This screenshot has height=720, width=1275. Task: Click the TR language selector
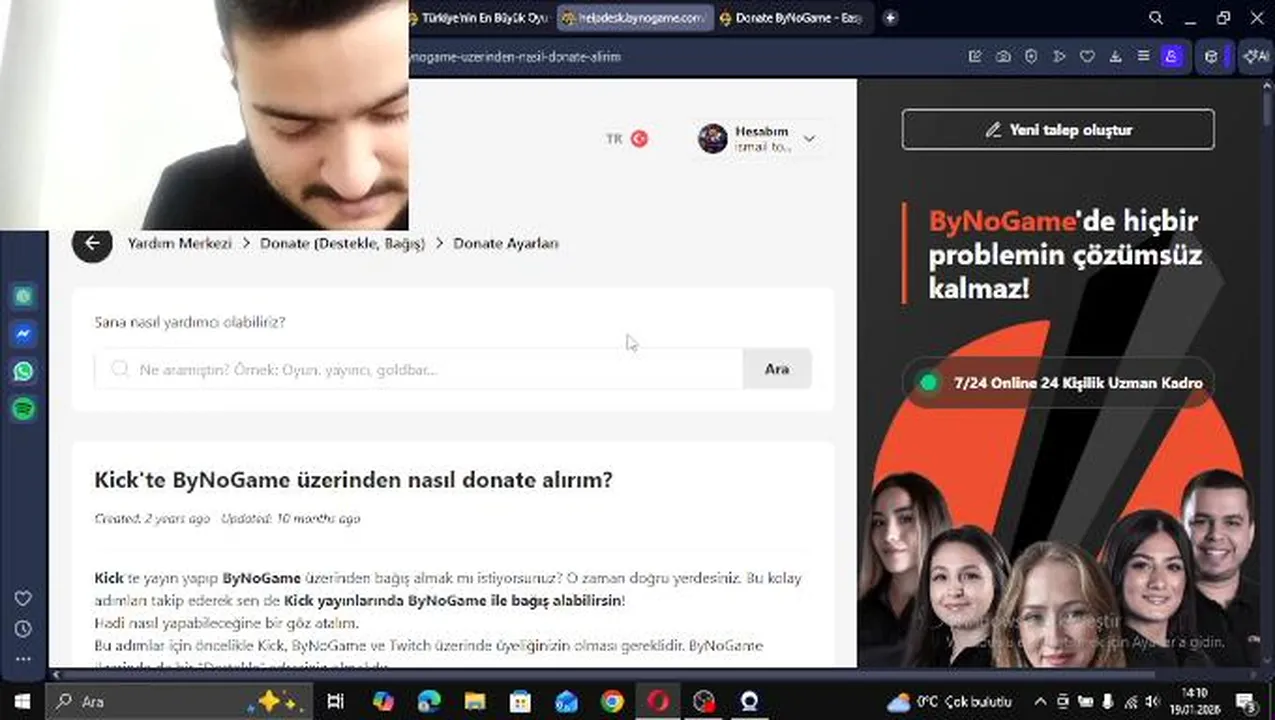click(x=614, y=138)
